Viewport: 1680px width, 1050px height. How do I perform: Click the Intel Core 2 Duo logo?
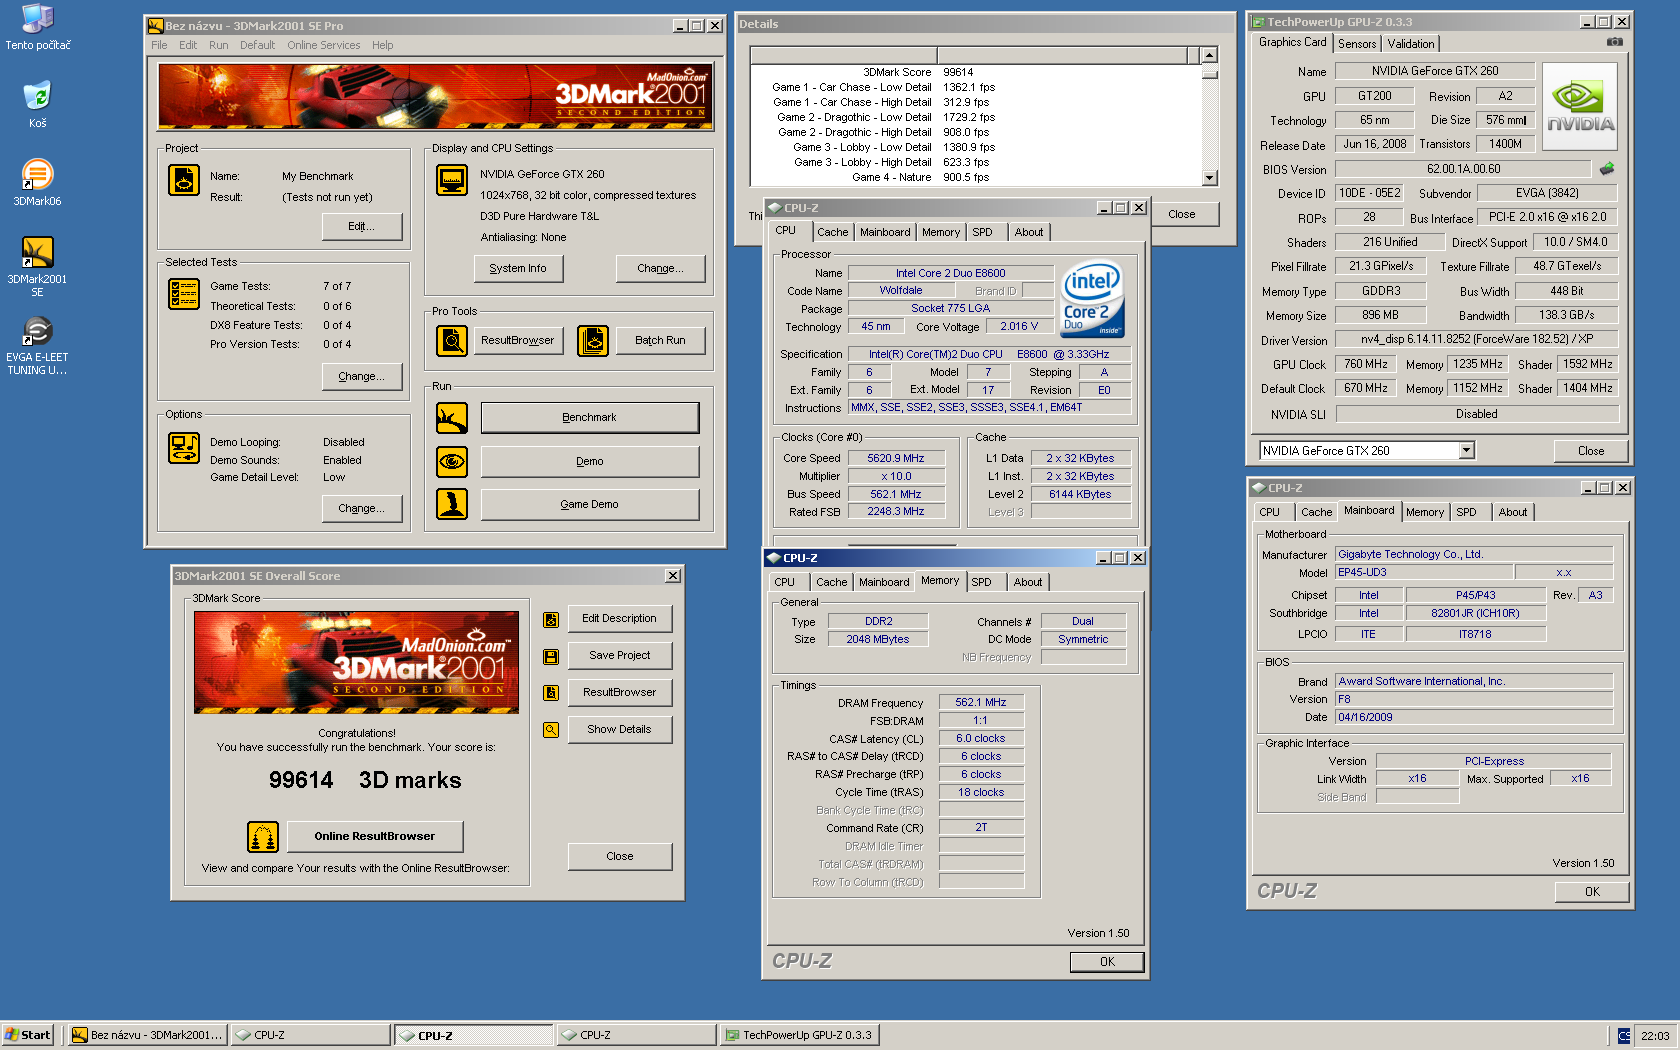pyautogui.click(x=1092, y=298)
